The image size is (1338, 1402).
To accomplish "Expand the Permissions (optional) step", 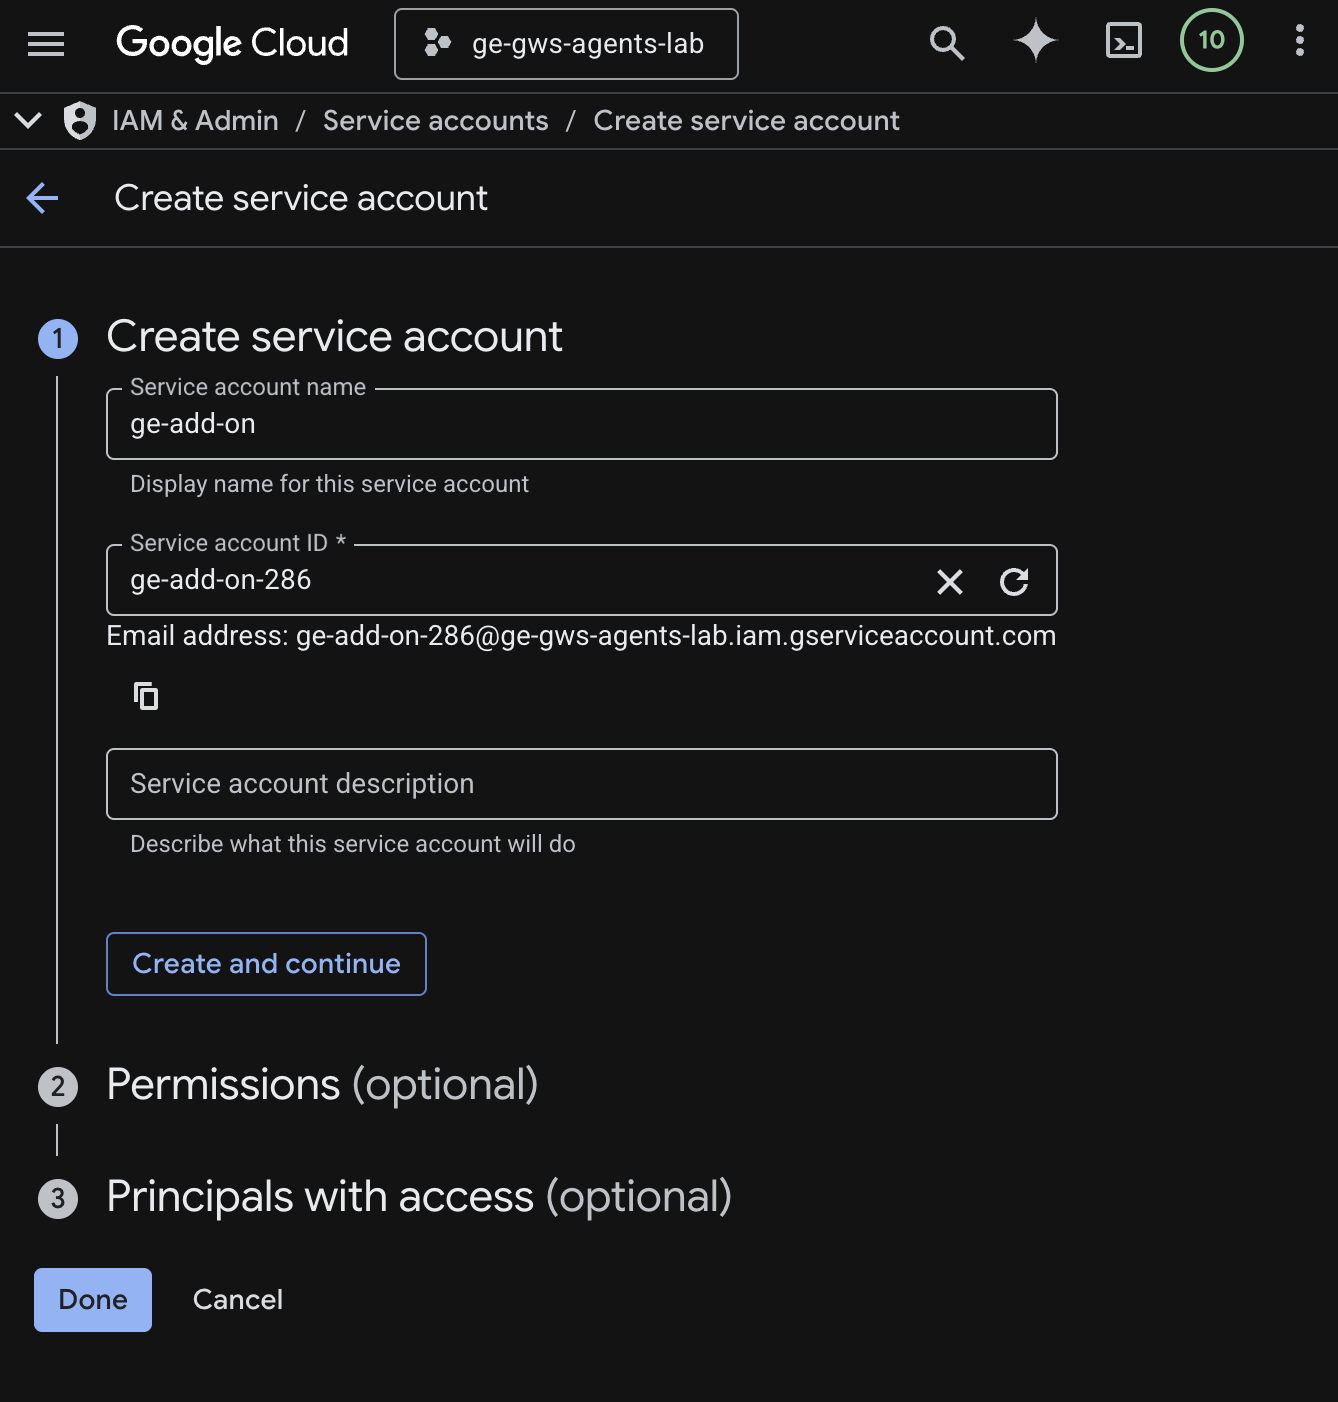I will tap(322, 1085).
